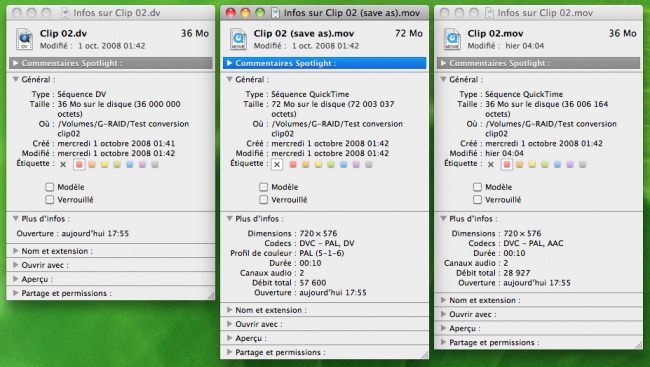Click the Clip 02.dv file icon

24,39
